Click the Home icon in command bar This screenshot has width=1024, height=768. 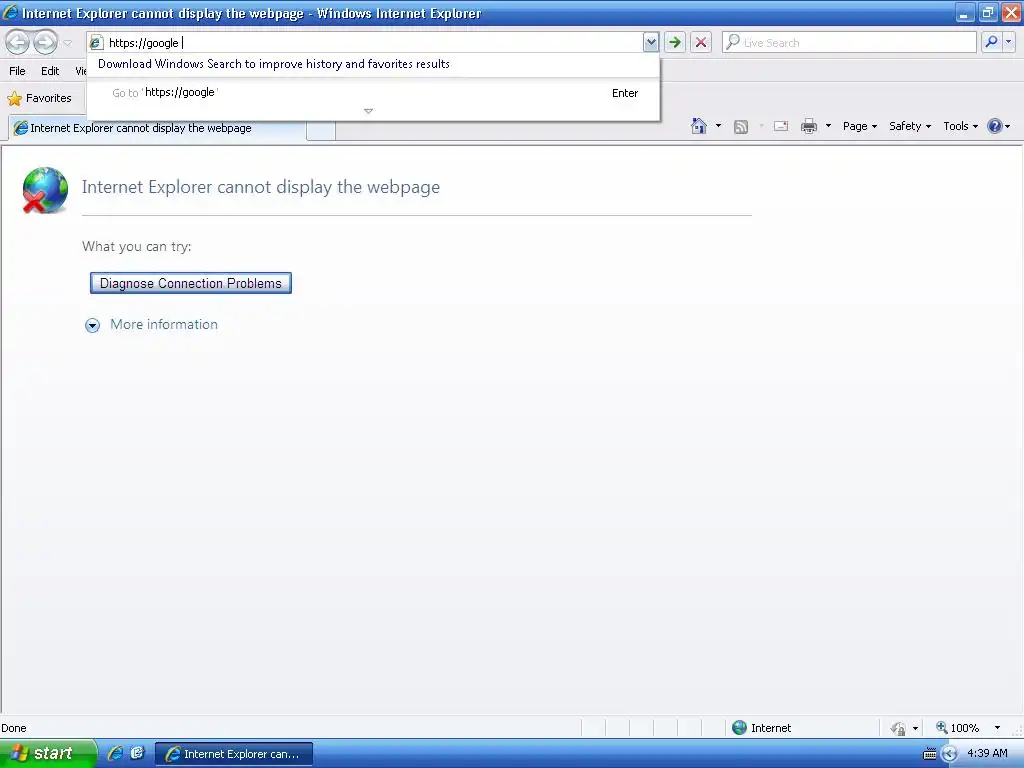(699, 126)
